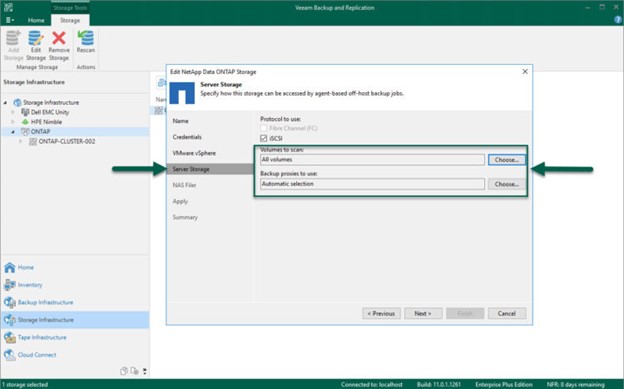Click the Volumes to scan field
This screenshot has height=389, width=624.
tap(372, 160)
